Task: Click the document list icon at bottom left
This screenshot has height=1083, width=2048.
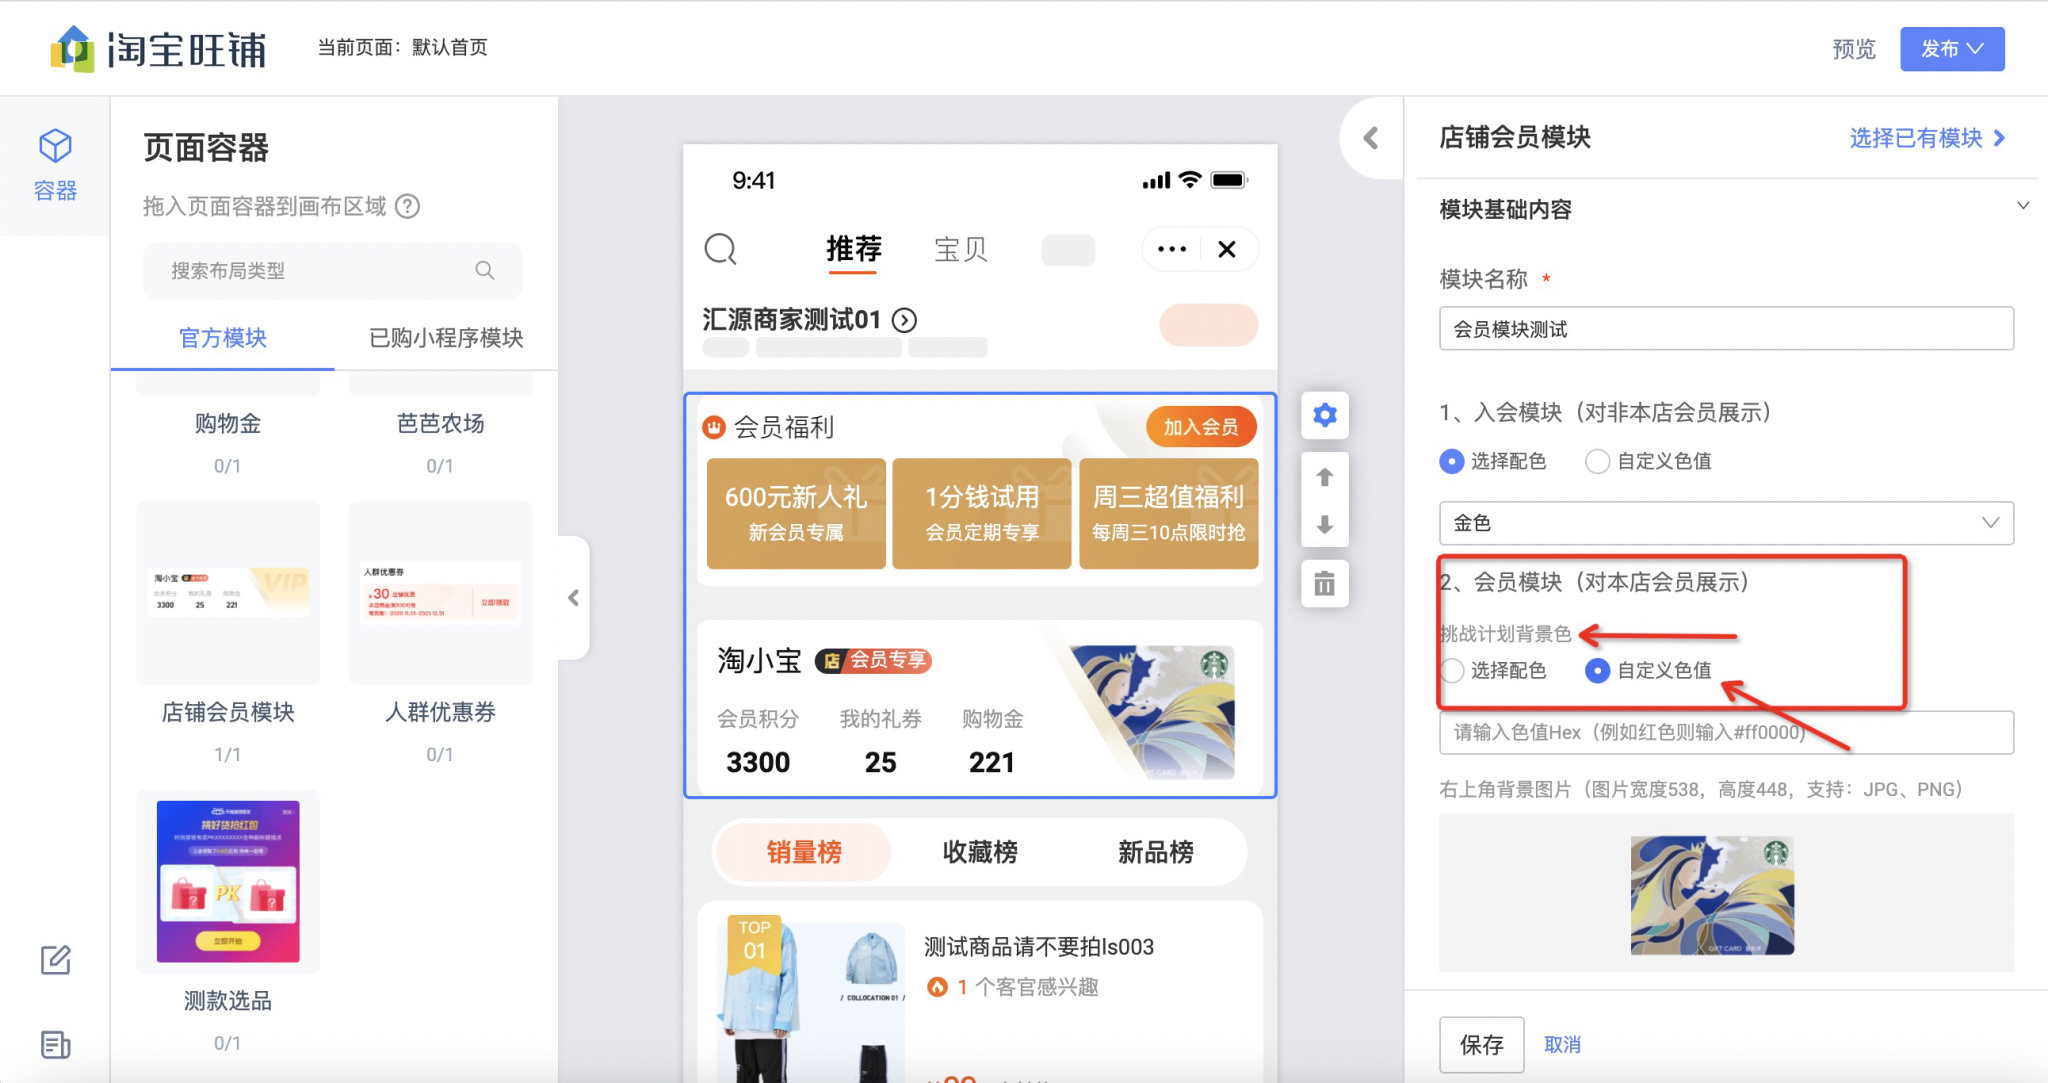Action: tap(55, 1045)
